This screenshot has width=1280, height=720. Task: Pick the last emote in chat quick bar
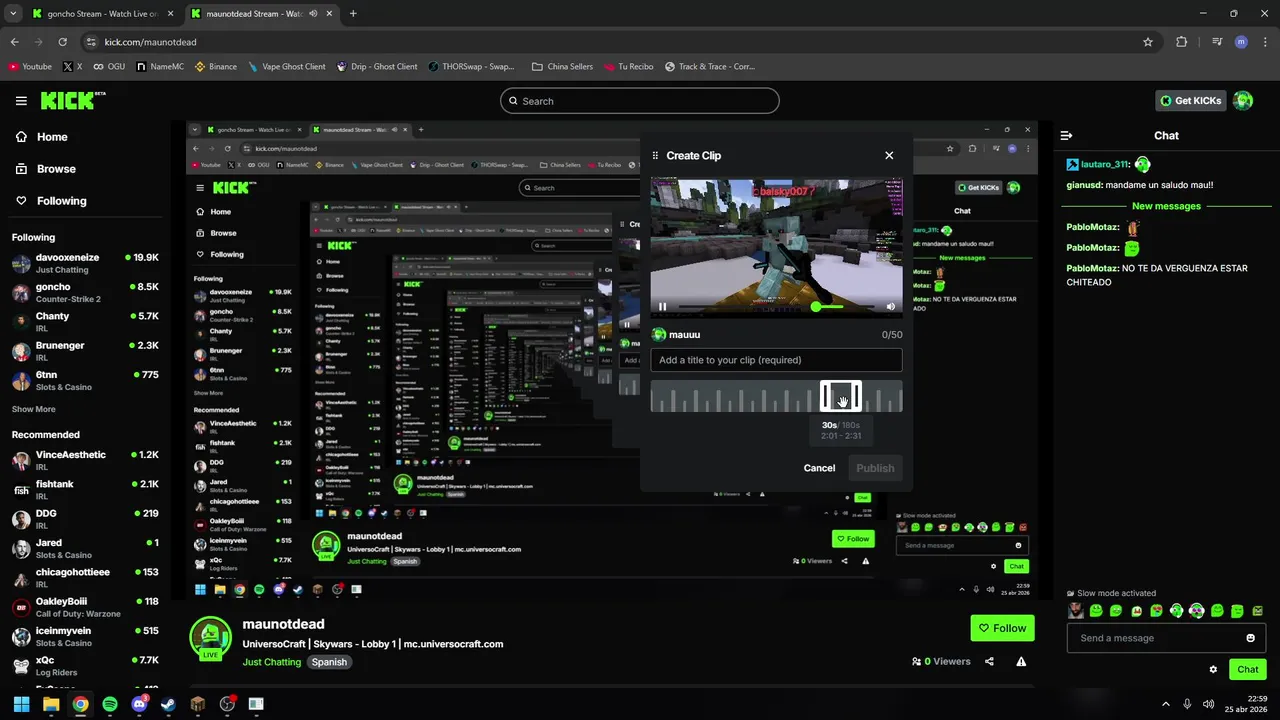(1258, 611)
